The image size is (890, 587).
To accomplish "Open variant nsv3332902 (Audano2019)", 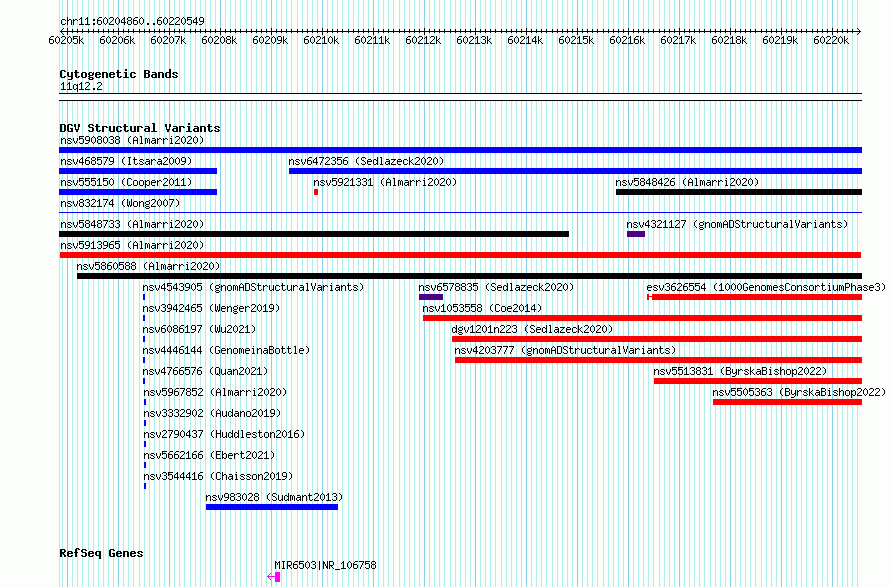I will [x=212, y=413].
